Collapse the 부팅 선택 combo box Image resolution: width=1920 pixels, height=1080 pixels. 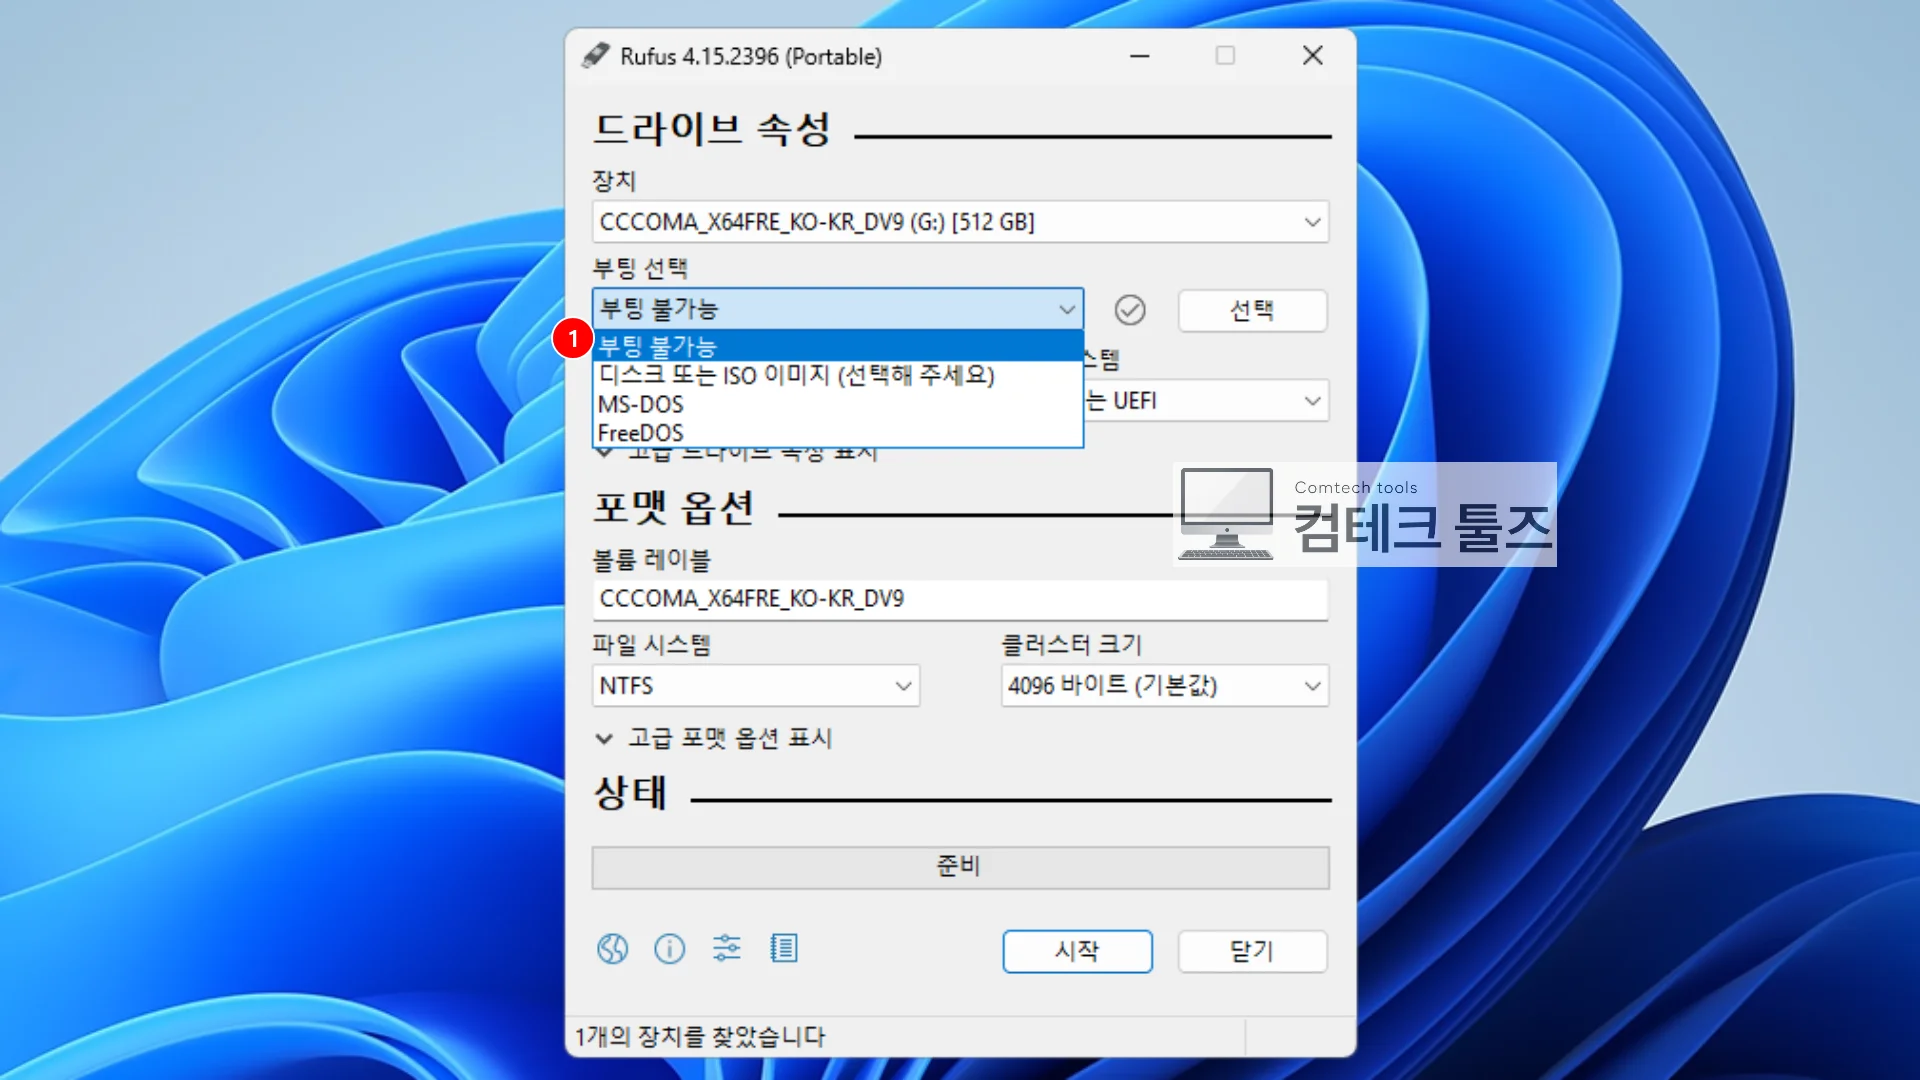(x=838, y=309)
